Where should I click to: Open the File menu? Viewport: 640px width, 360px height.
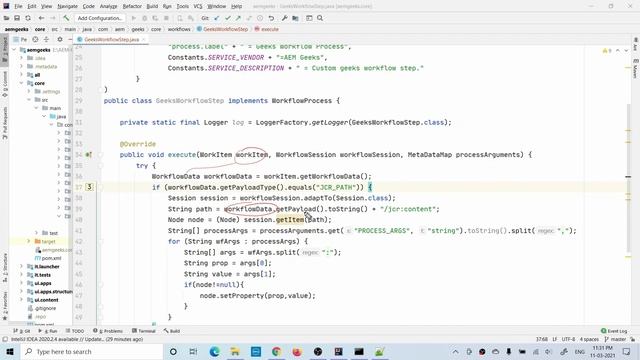point(18,7)
